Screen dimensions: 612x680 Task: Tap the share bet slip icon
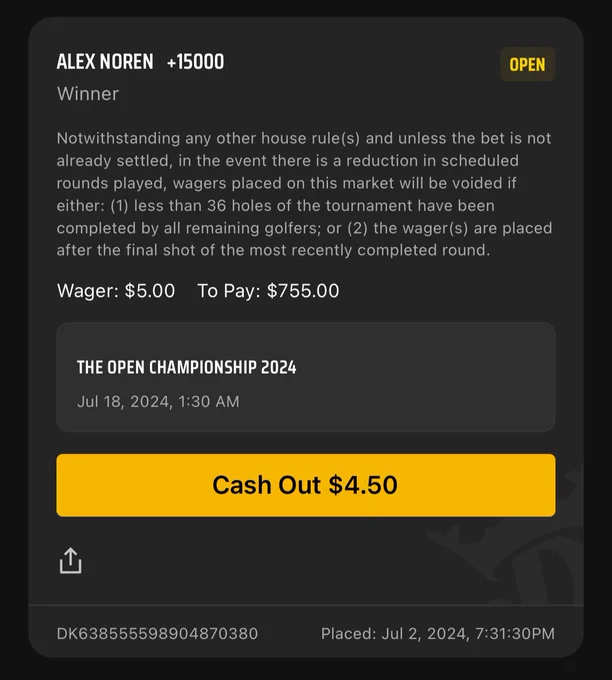pos(70,561)
